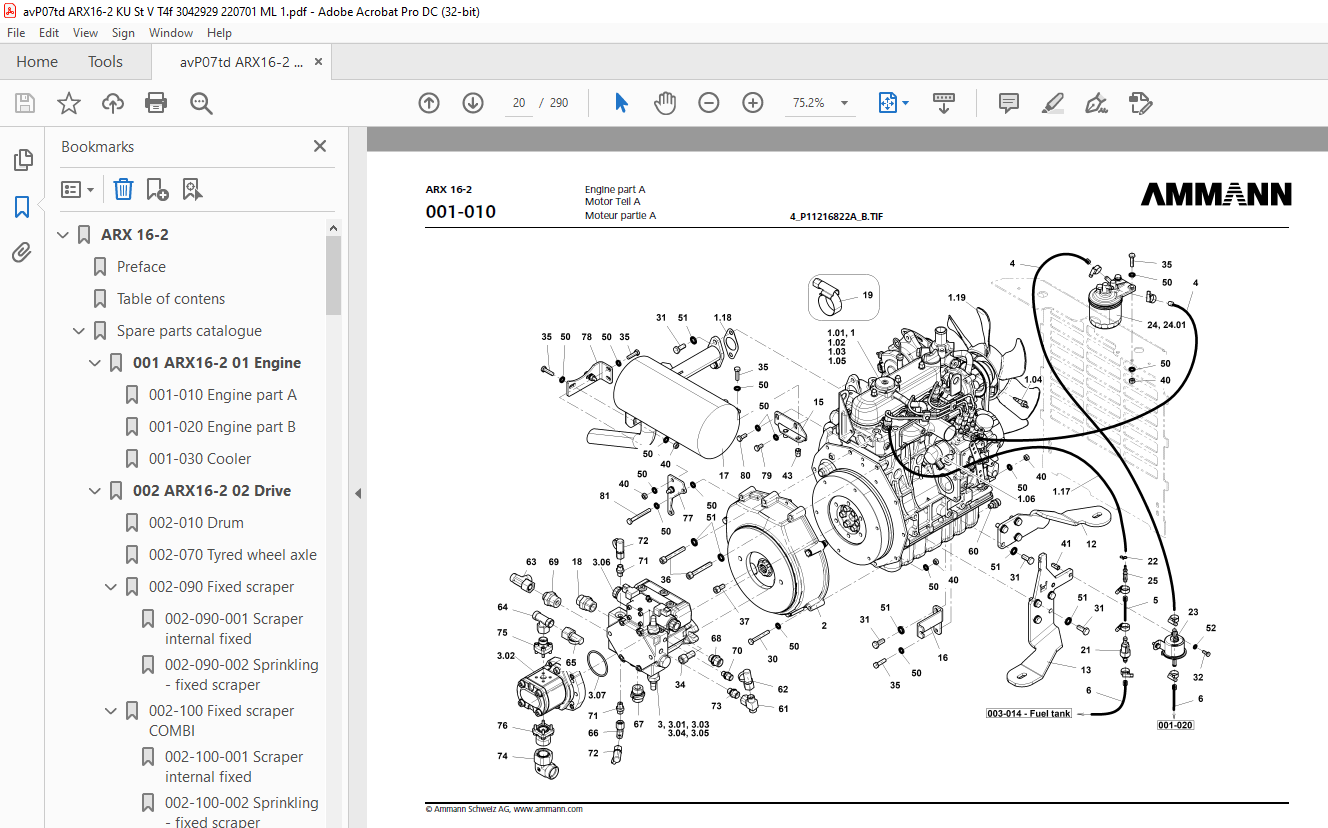
Task: Find the current bookmark
Action: pos(192,189)
